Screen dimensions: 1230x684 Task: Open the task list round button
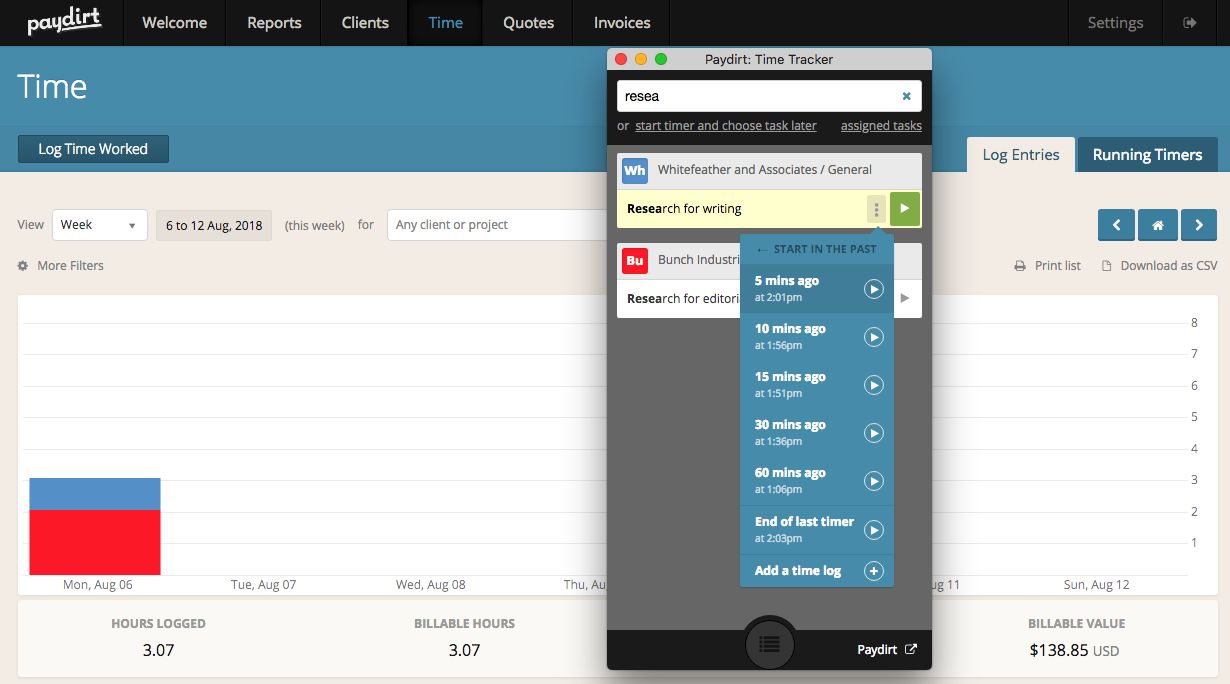tap(769, 645)
